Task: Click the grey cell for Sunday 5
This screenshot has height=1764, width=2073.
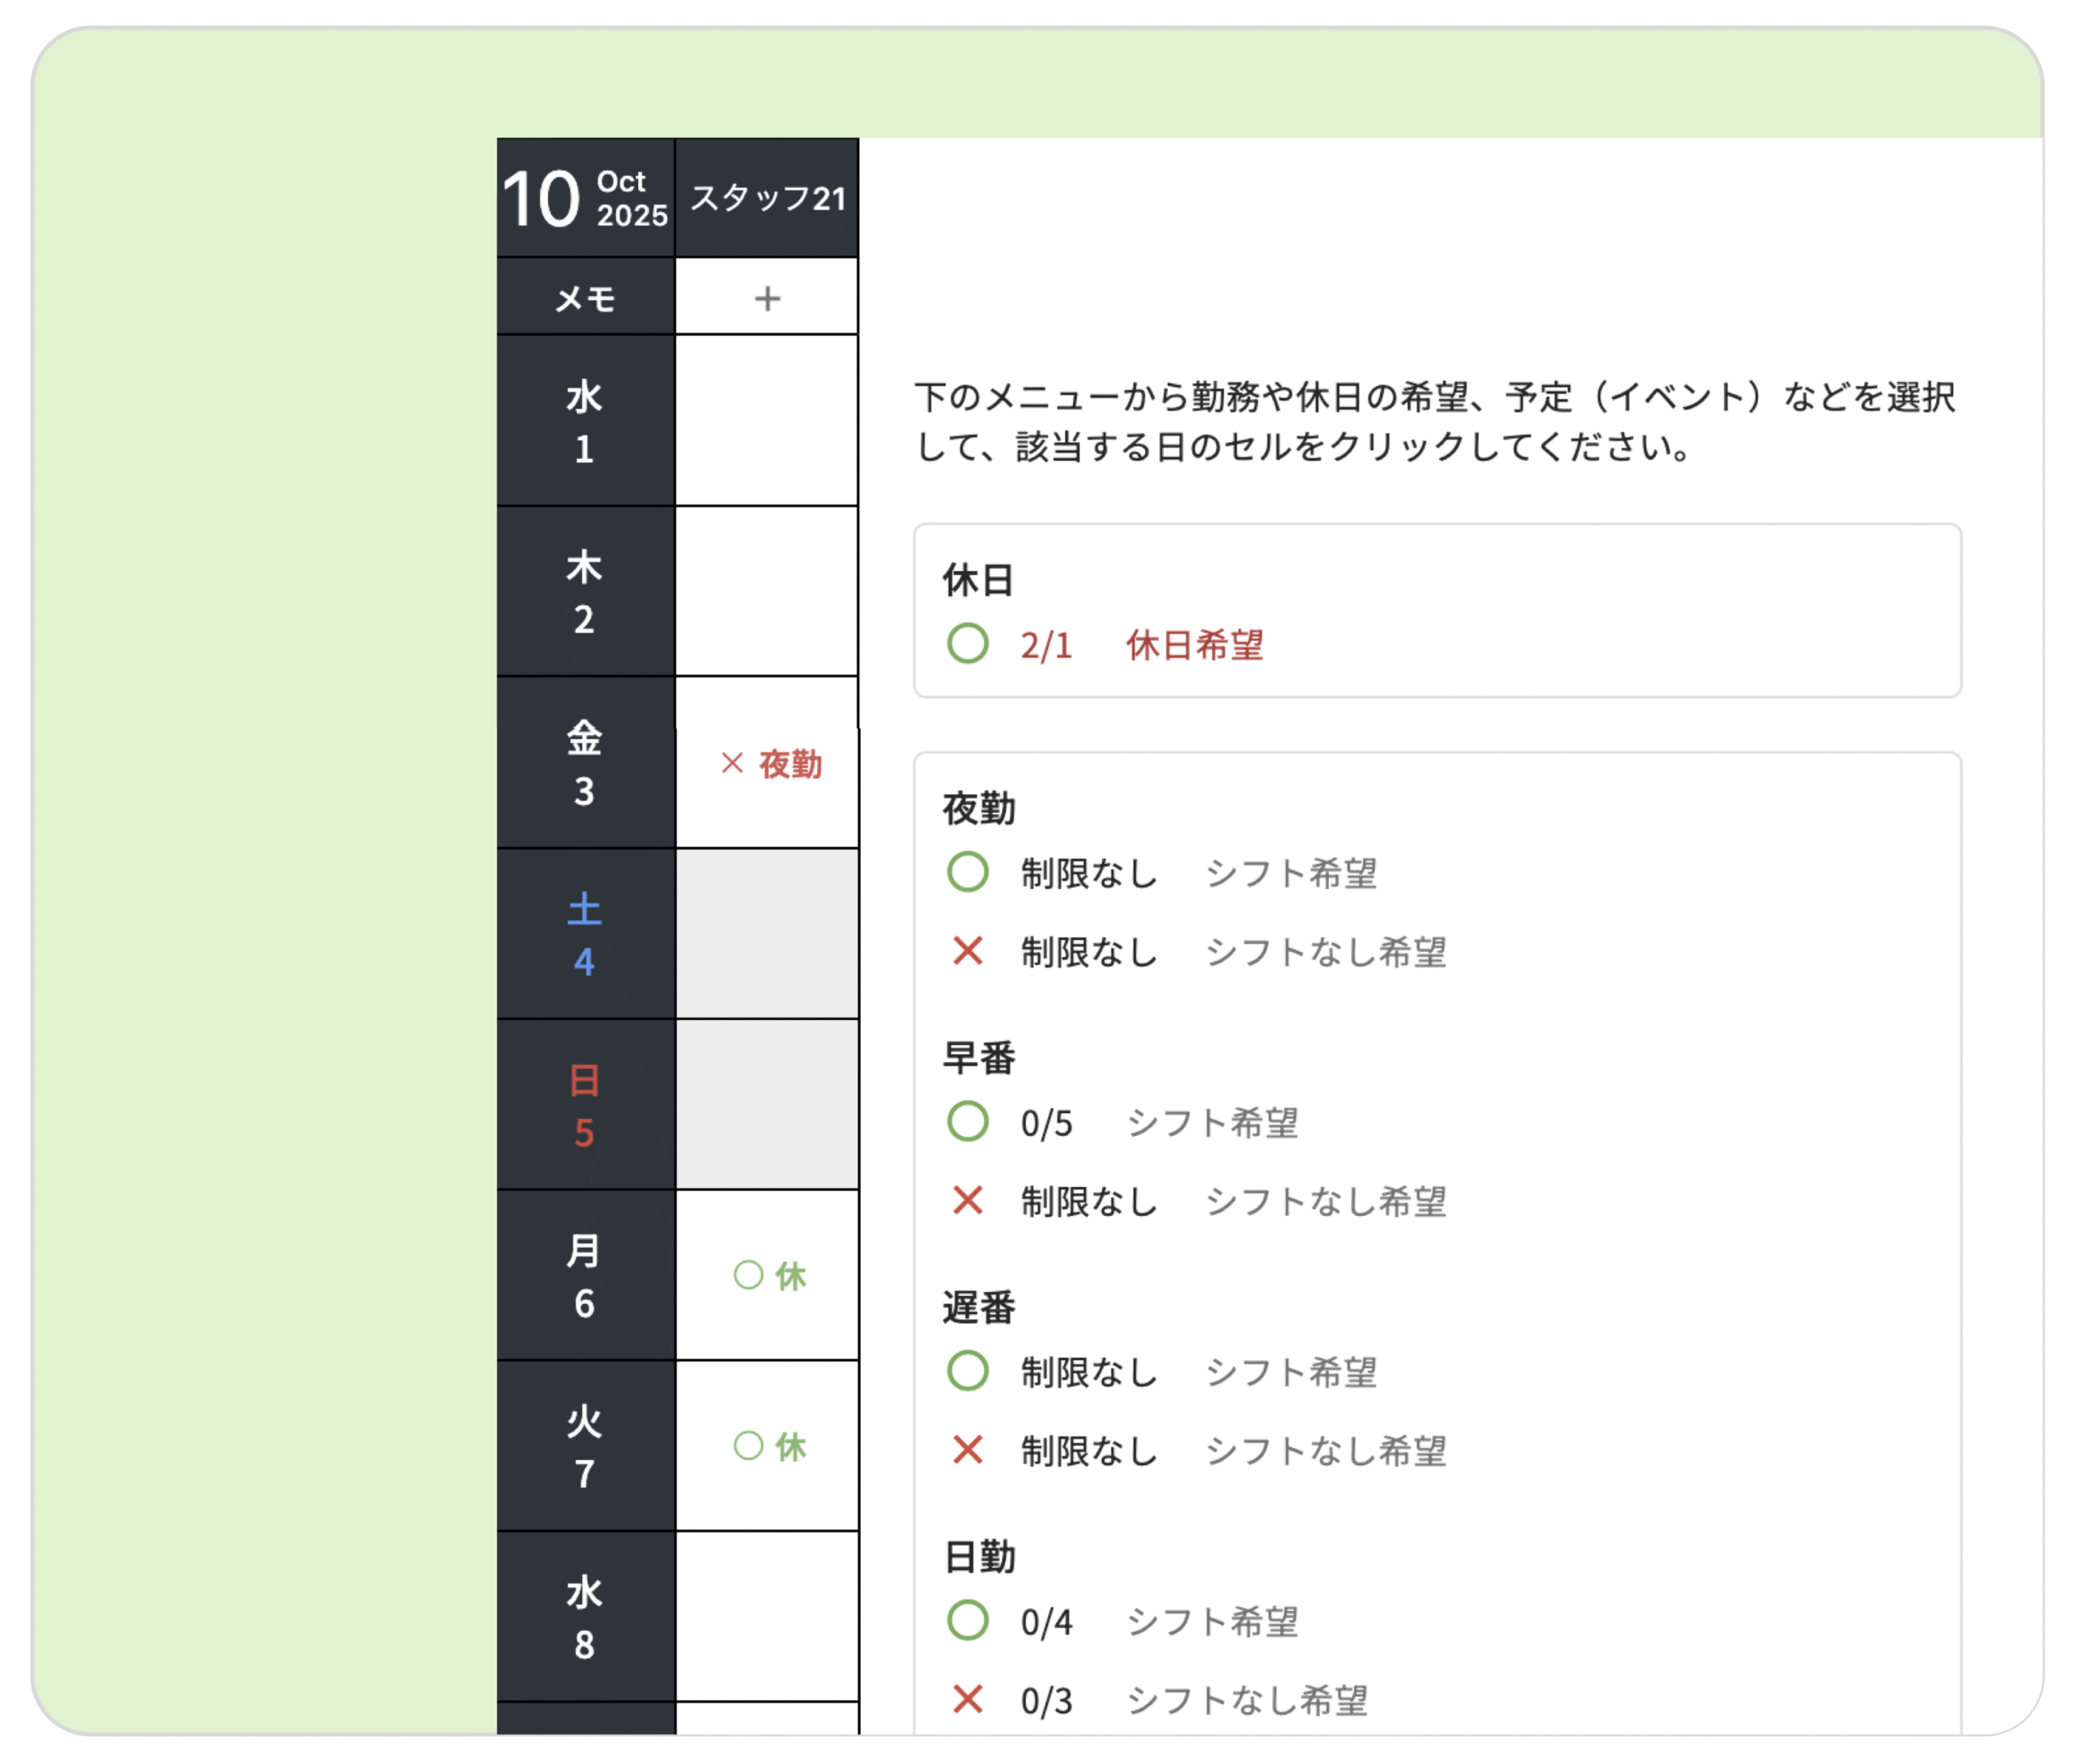Action: 767,1105
